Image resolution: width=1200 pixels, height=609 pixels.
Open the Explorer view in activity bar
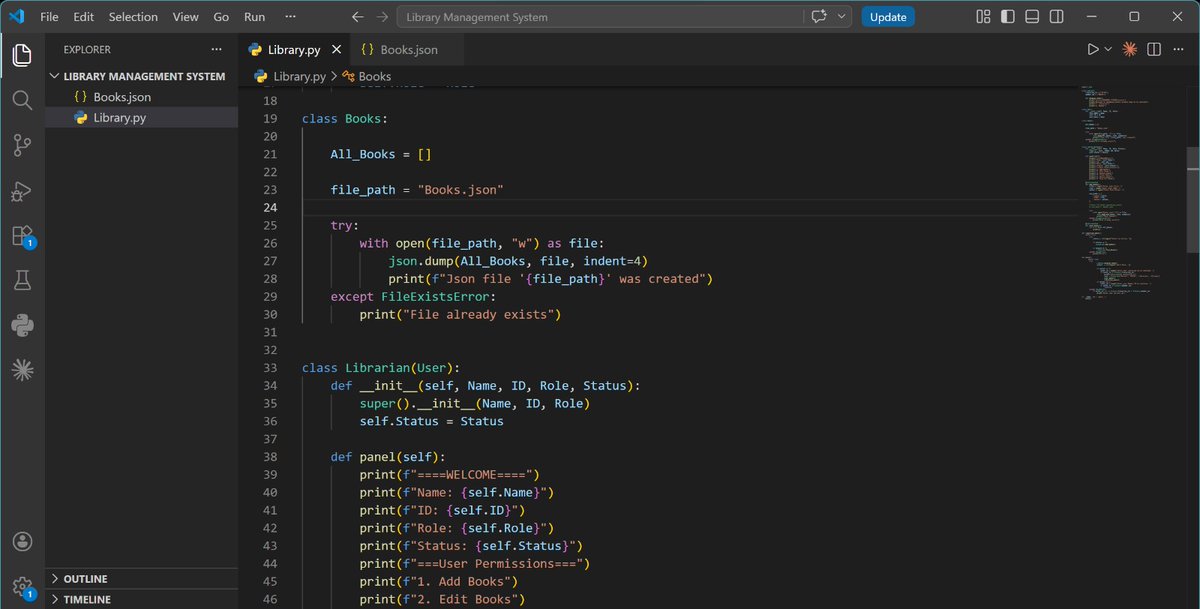click(x=22, y=55)
